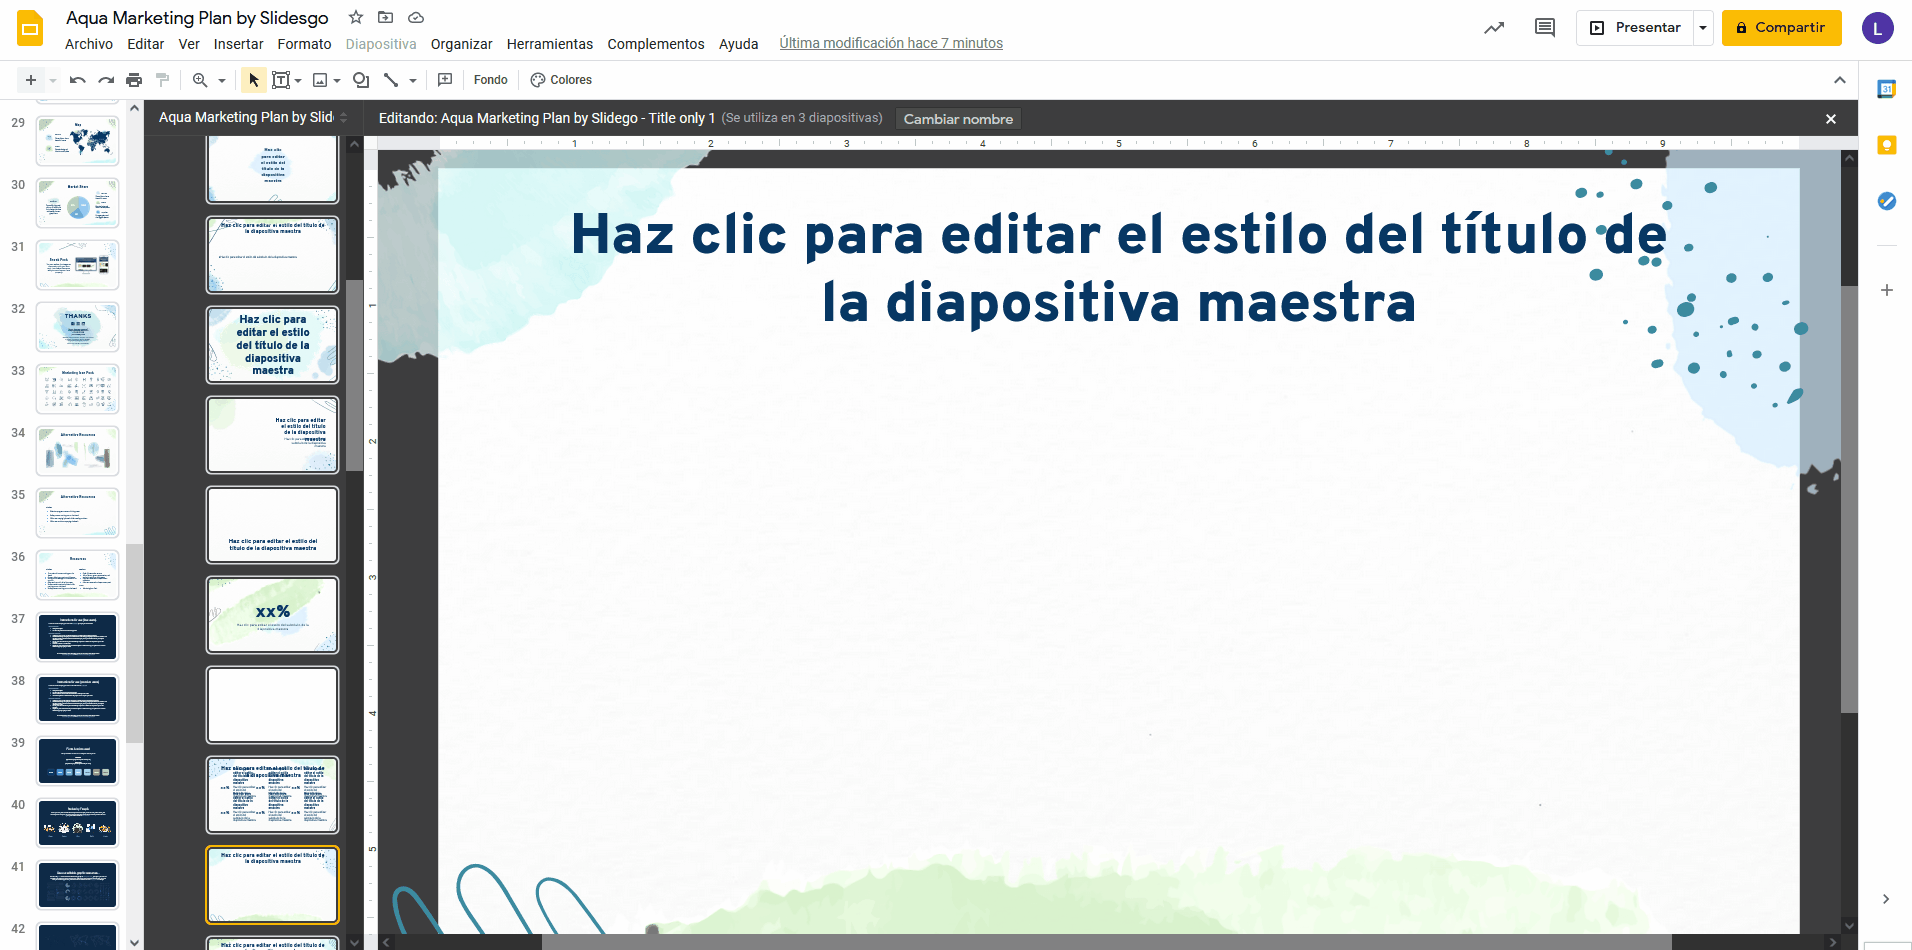Redo the last action
The width and height of the screenshot is (1912, 950).
(x=106, y=80)
